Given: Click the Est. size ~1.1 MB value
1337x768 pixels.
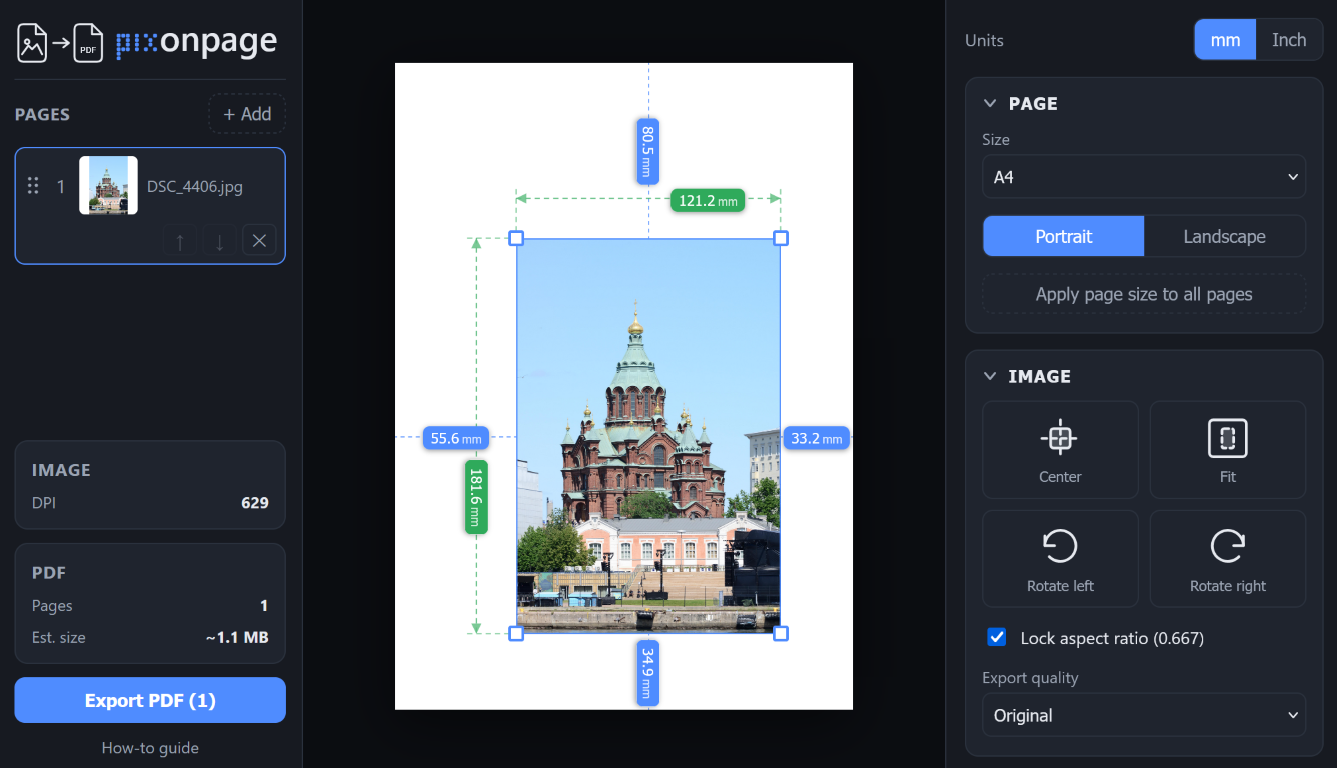Looking at the screenshot, I should (x=237, y=637).
